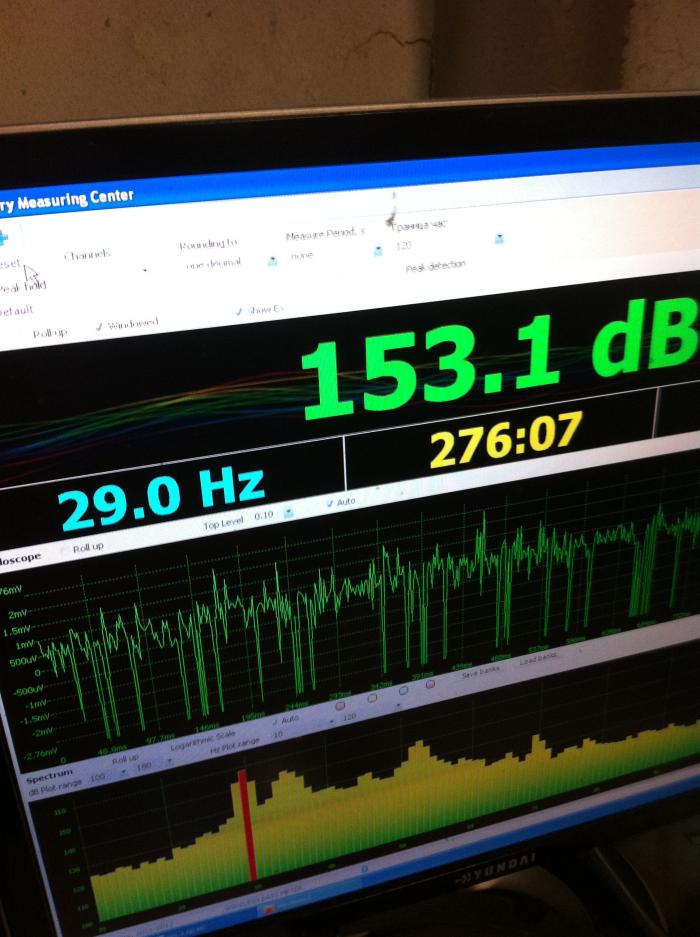Screen dimensions: 700x937
Task: Click the Default option
Action: point(16,311)
